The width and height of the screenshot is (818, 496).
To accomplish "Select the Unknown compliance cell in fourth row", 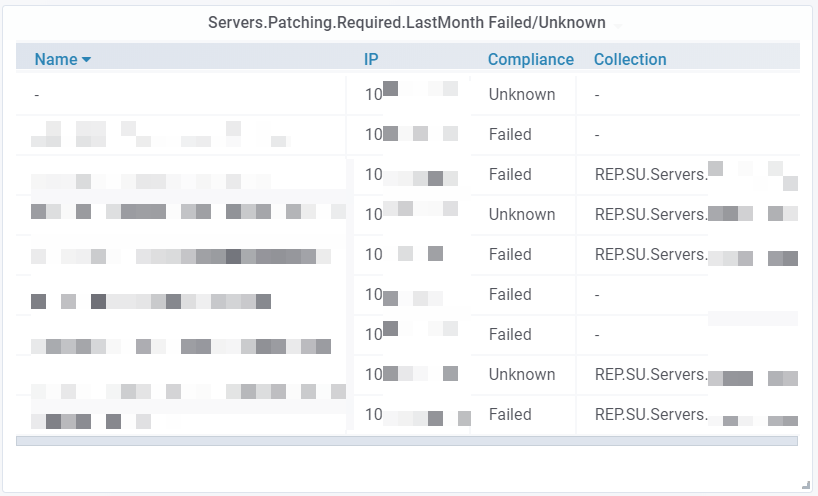I will pyautogui.click(x=522, y=214).
